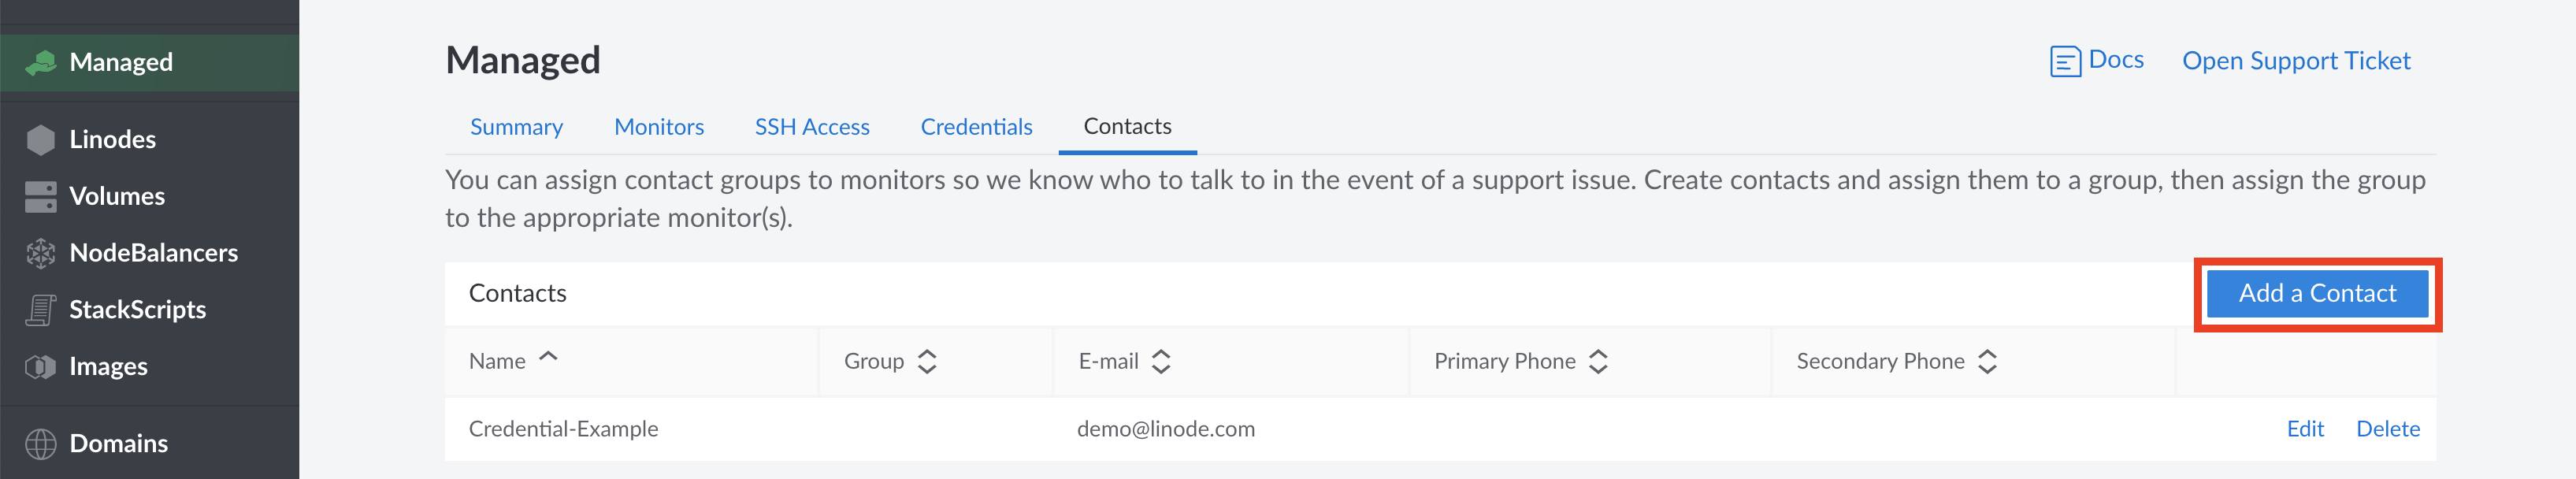Switch to the SSH Access tab
The height and width of the screenshot is (479, 2576).
coord(812,127)
